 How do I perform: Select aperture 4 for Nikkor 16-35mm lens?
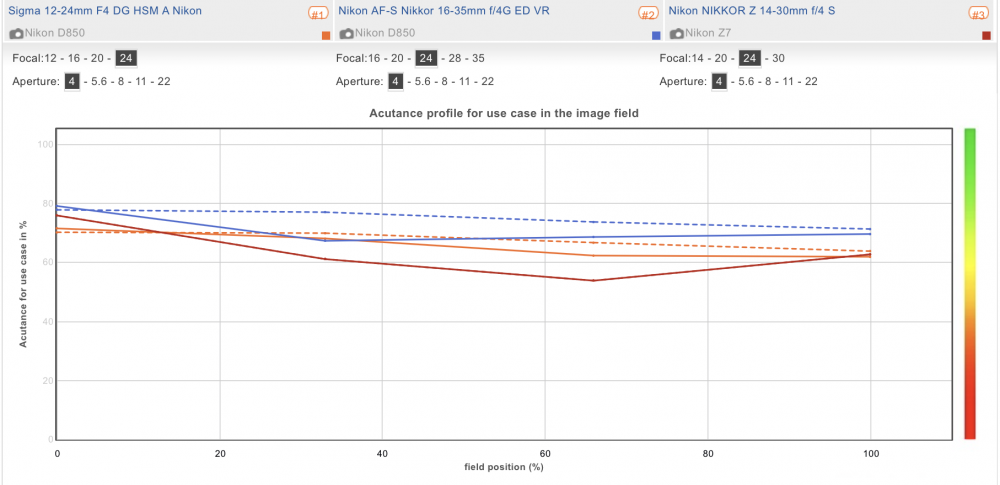(396, 82)
